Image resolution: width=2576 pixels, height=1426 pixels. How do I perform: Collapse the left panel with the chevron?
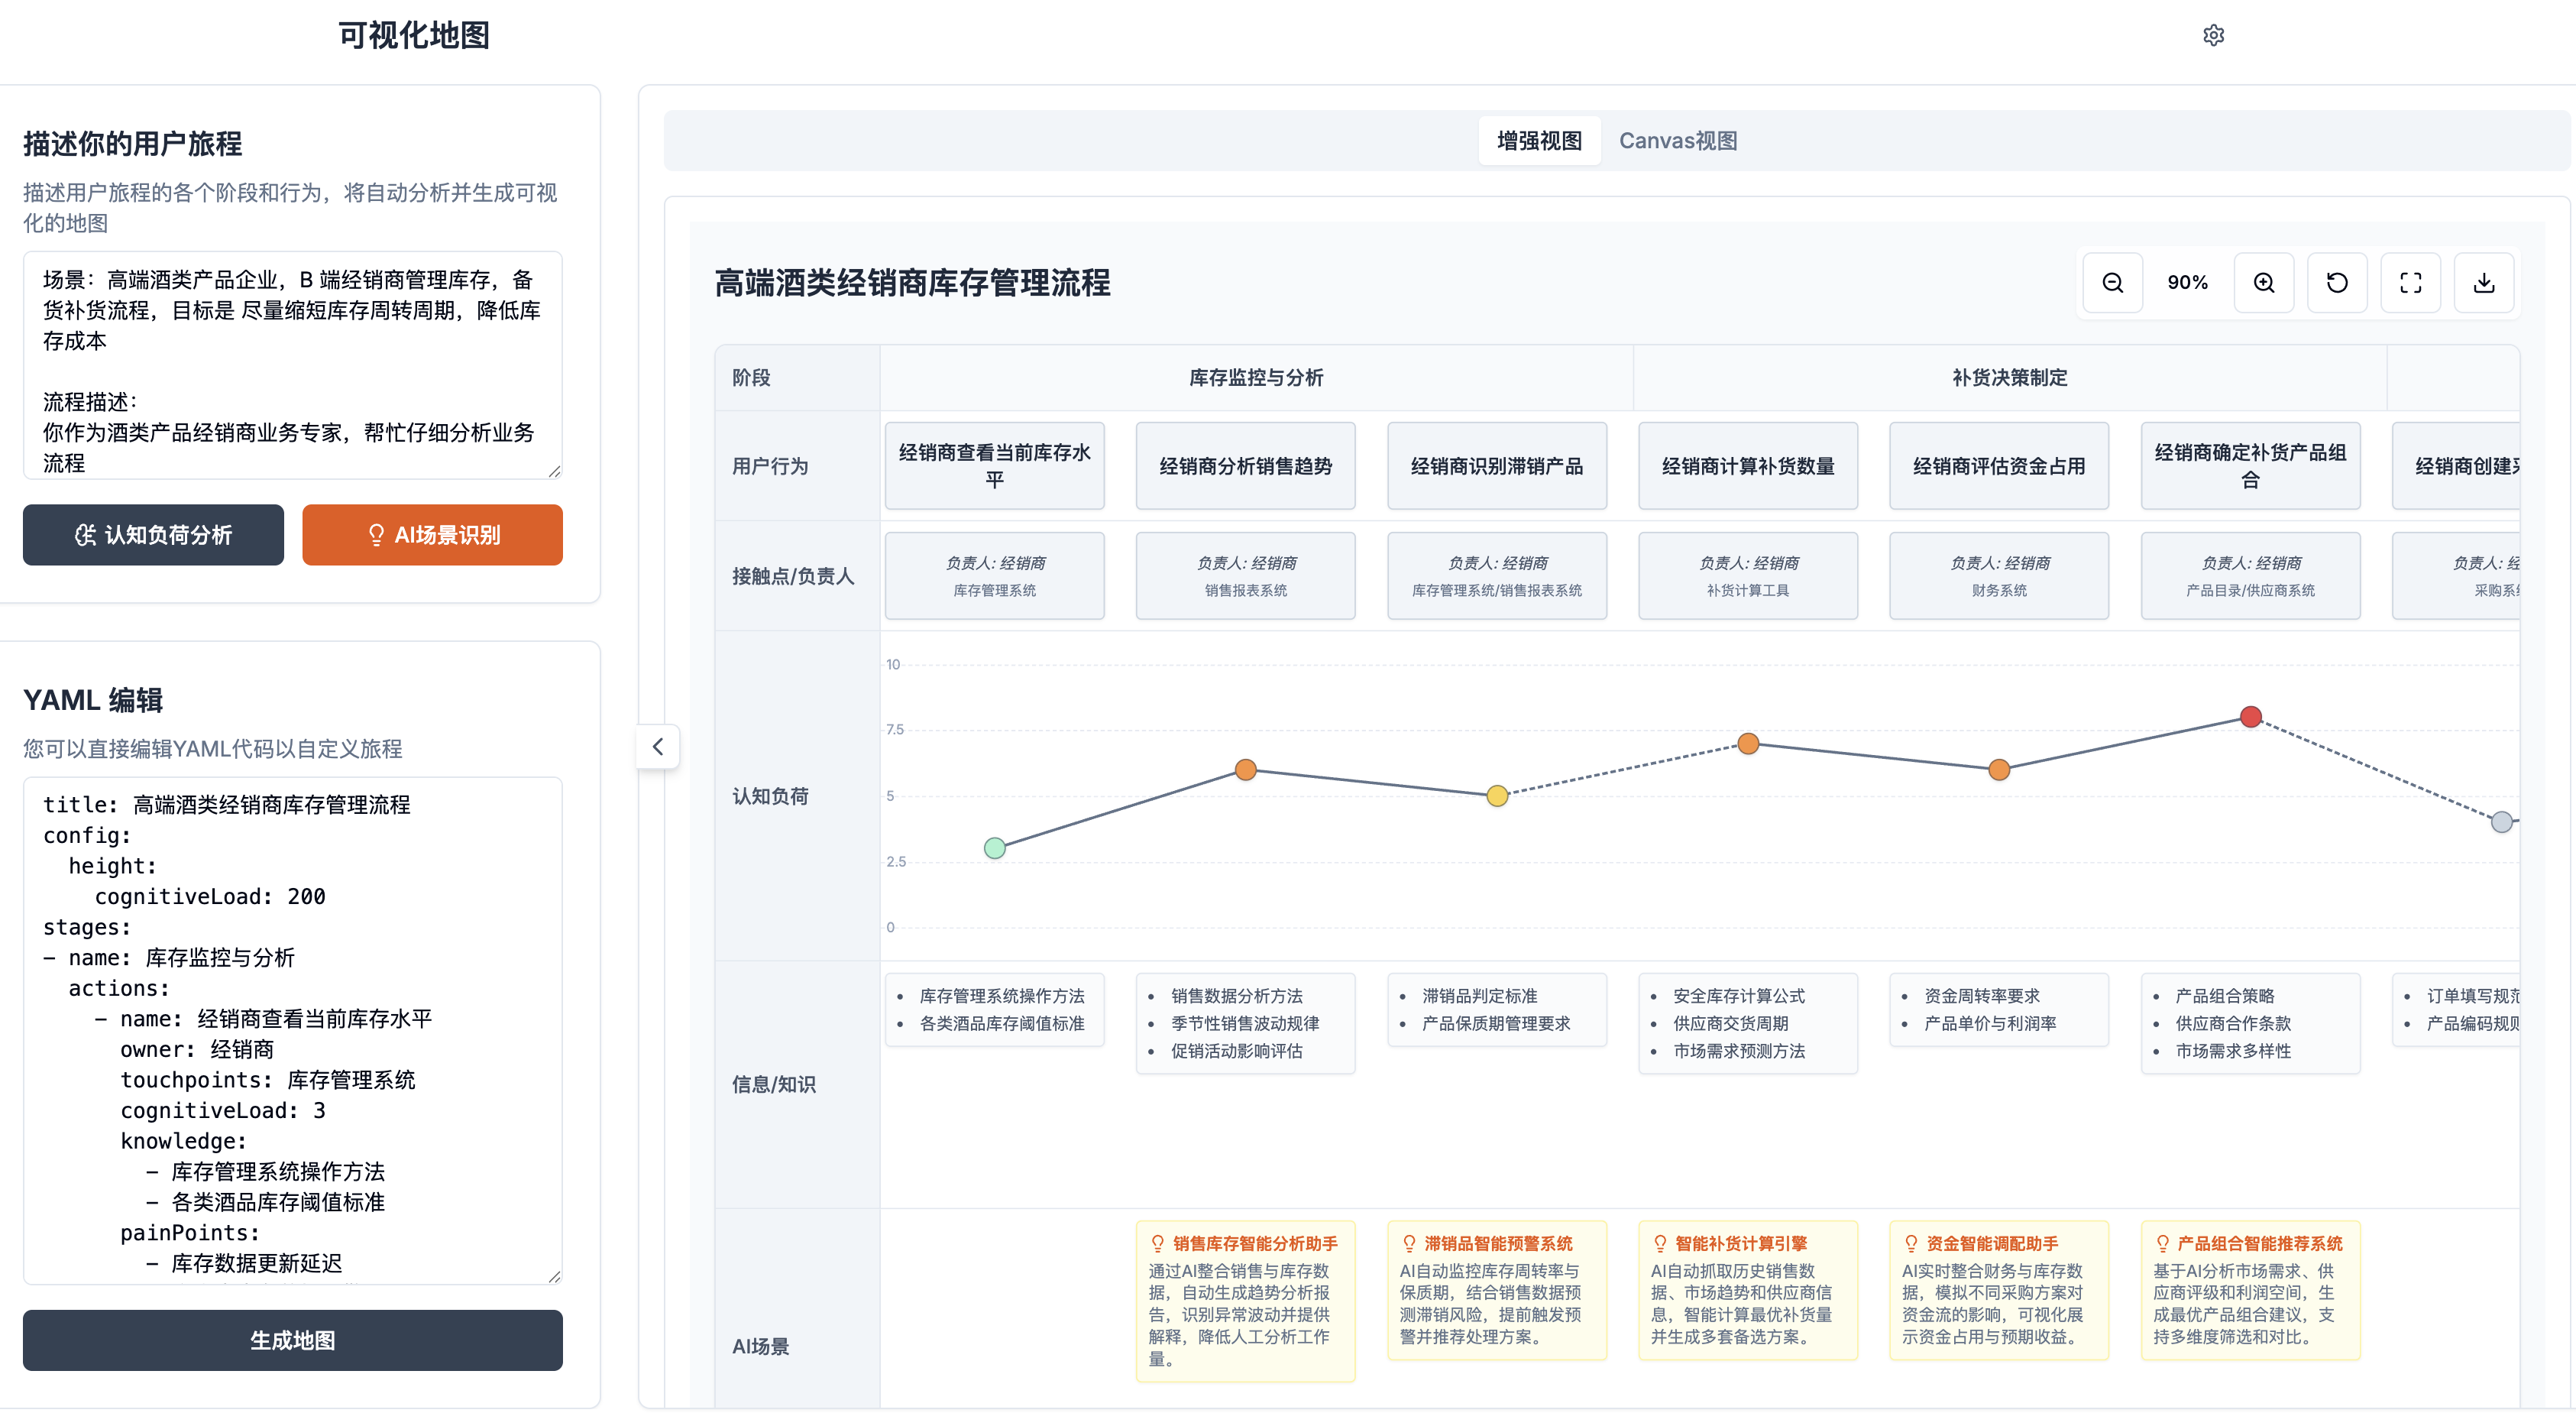(658, 746)
